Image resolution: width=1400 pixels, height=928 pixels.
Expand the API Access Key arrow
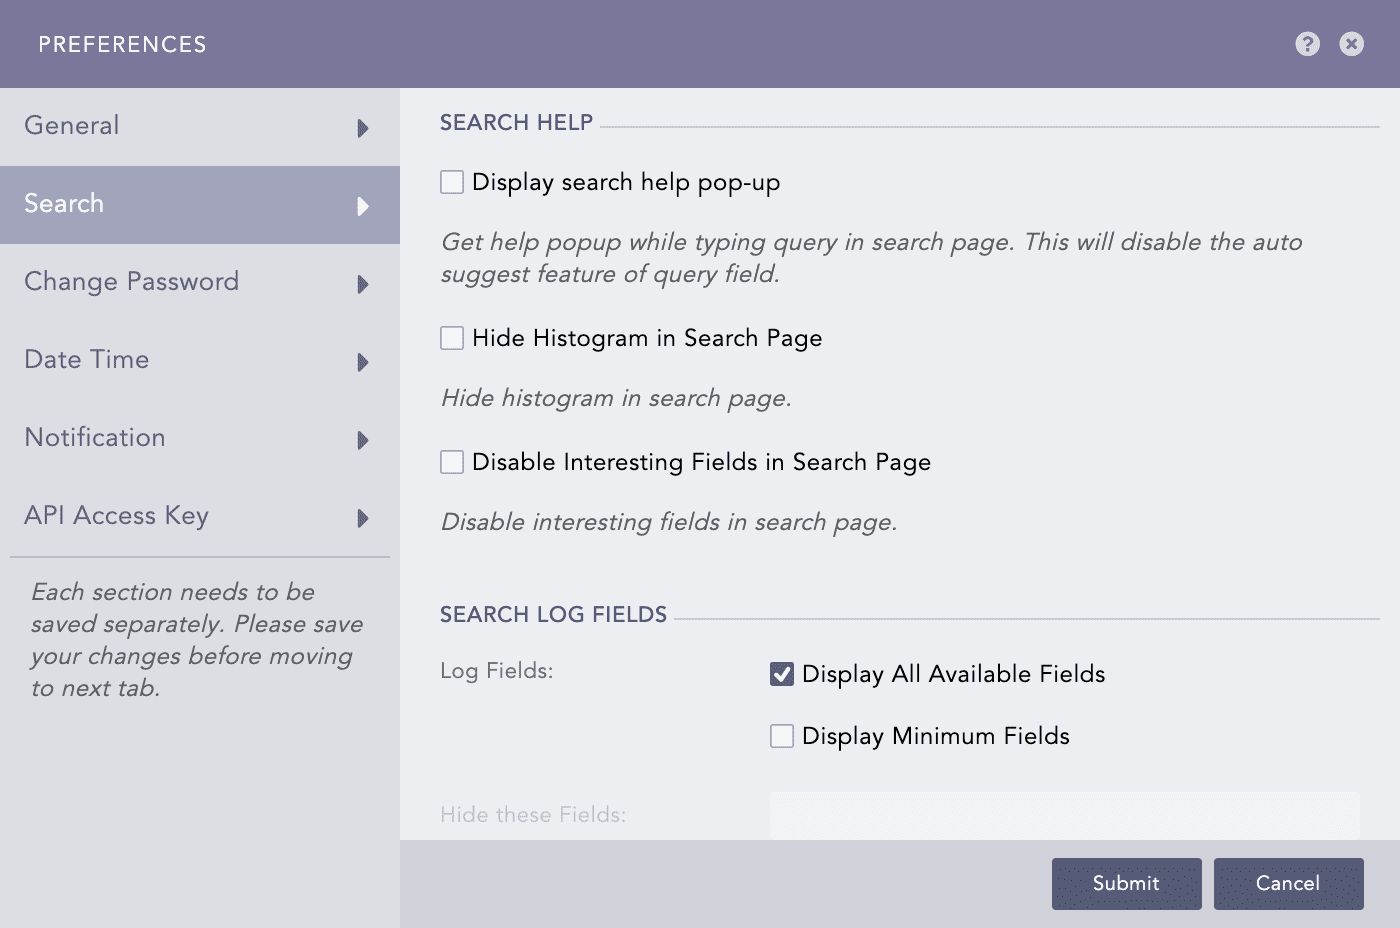[362, 518]
